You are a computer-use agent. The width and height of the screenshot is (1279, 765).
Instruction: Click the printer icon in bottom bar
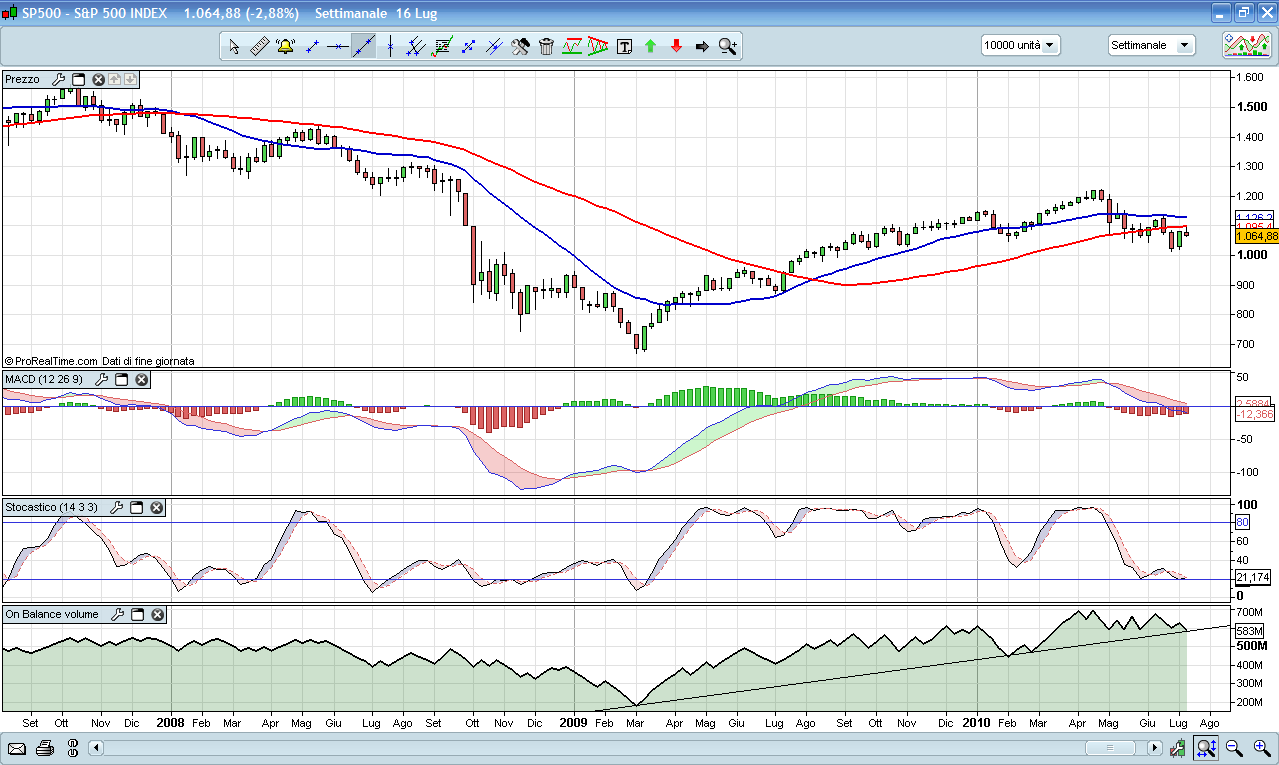[44, 748]
